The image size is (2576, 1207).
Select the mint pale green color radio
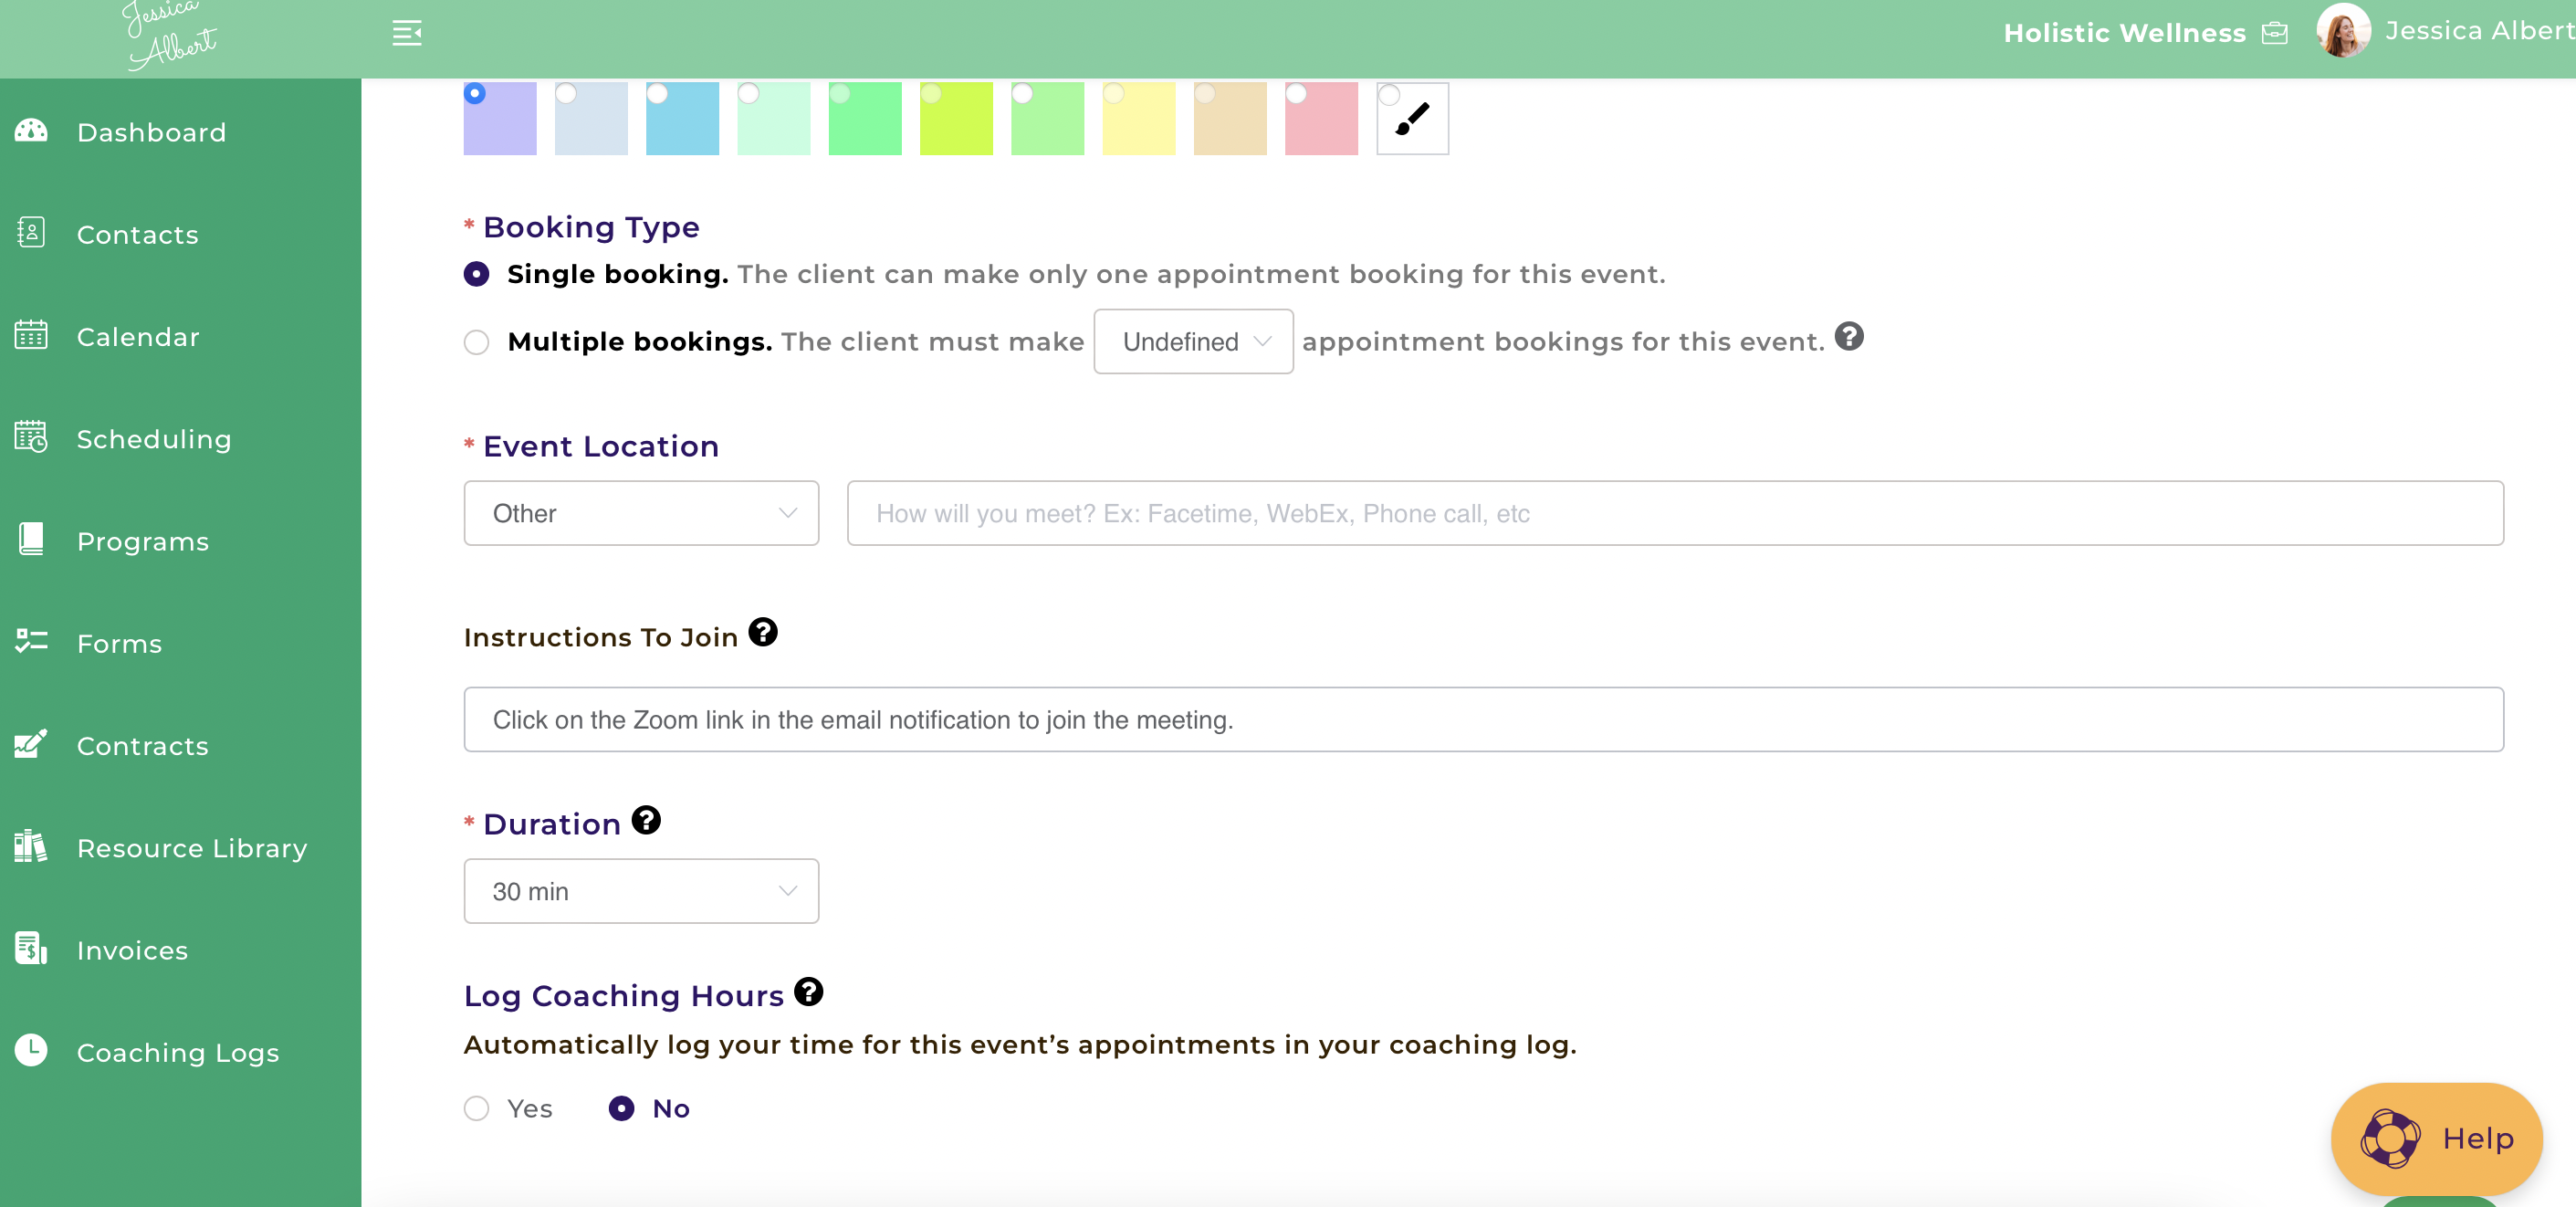[748, 93]
